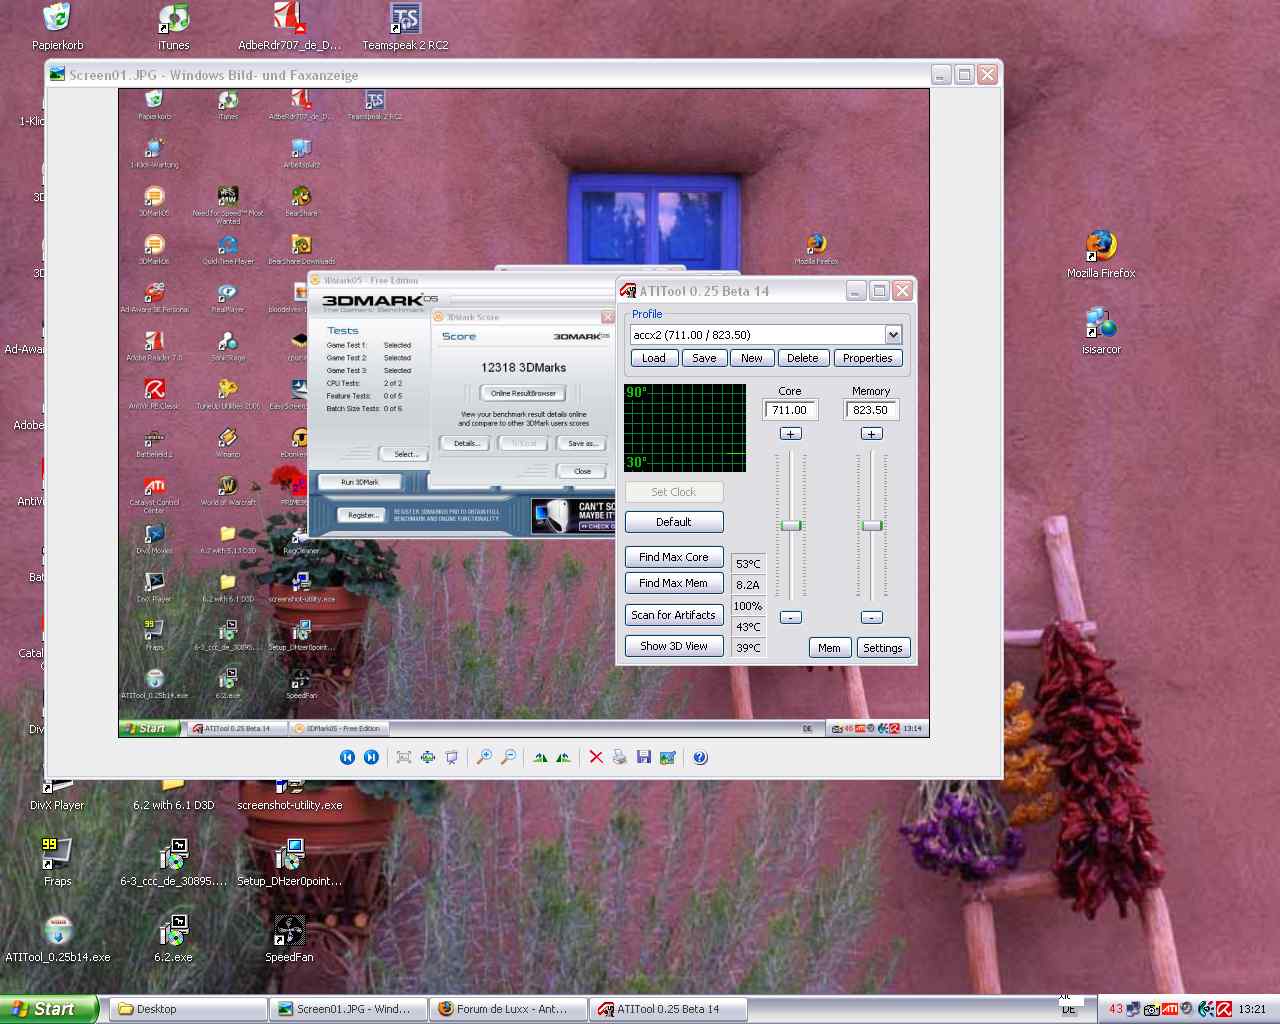Switch to Screen01.JPG taskbar button

(347, 1009)
